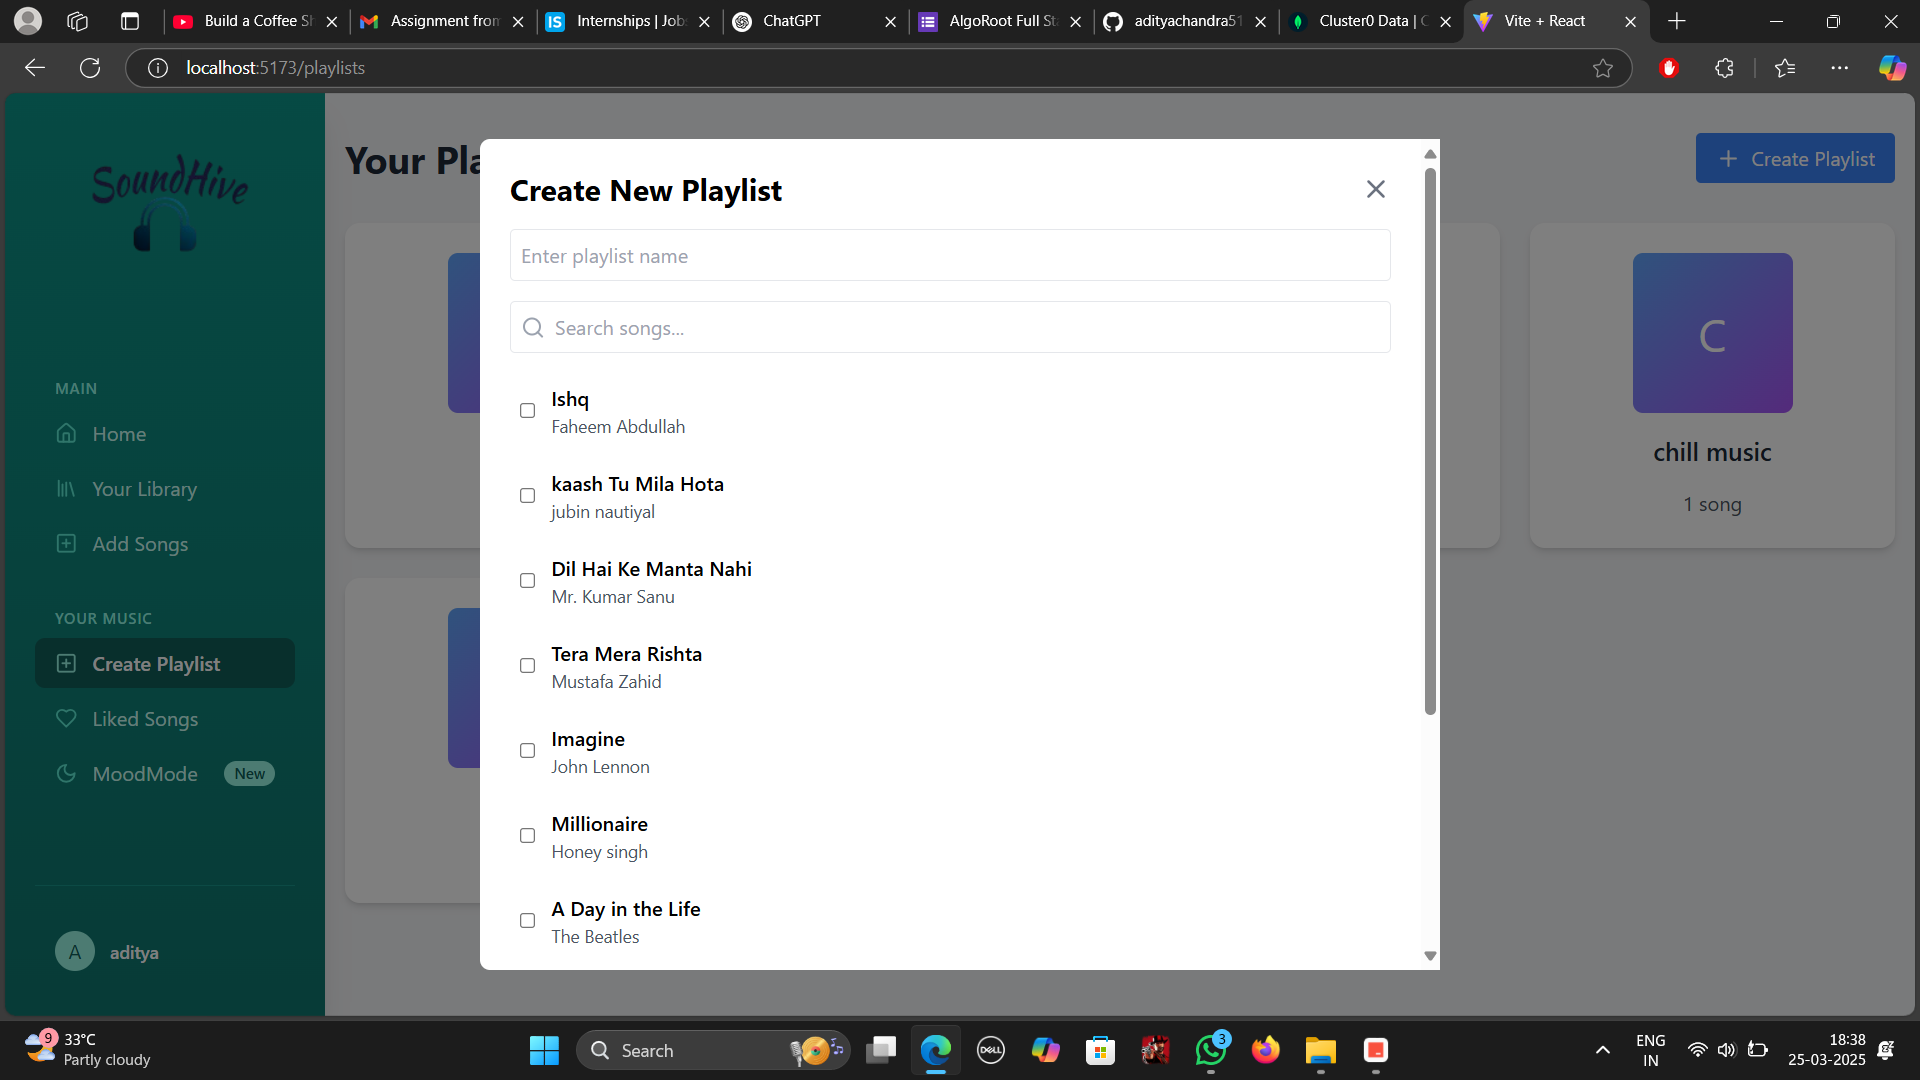Bookmark this page with star icon
1920x1080 pixels.
pyautogui.click(x=1603, y=68)
